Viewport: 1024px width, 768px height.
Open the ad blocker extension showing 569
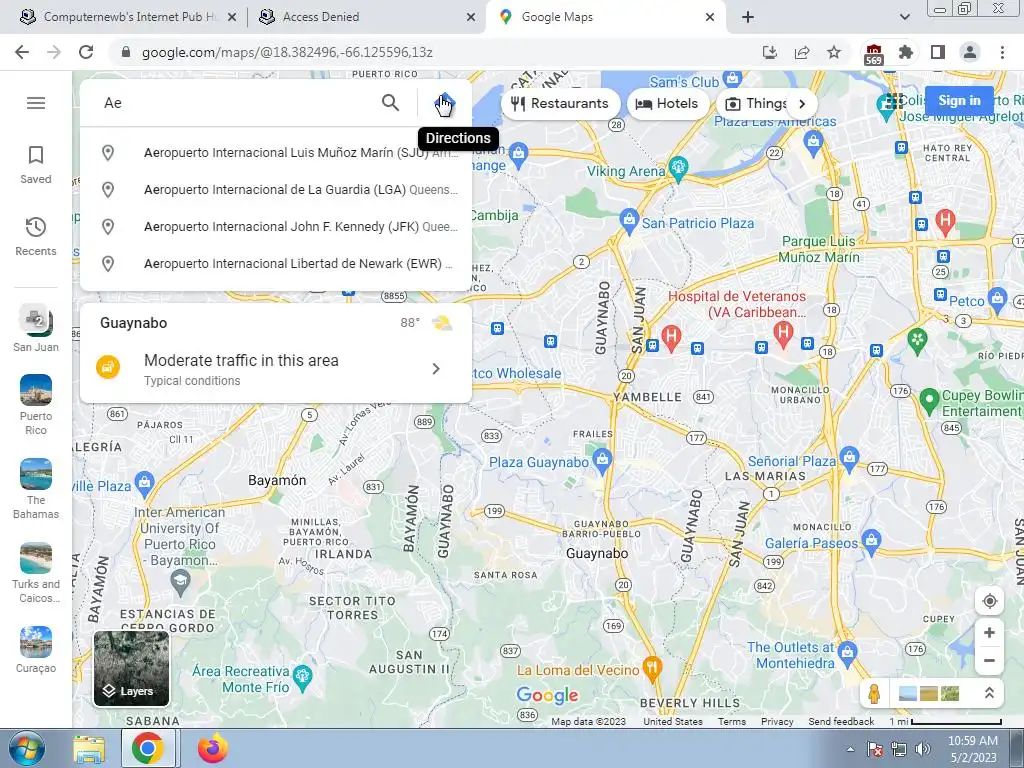873,54
